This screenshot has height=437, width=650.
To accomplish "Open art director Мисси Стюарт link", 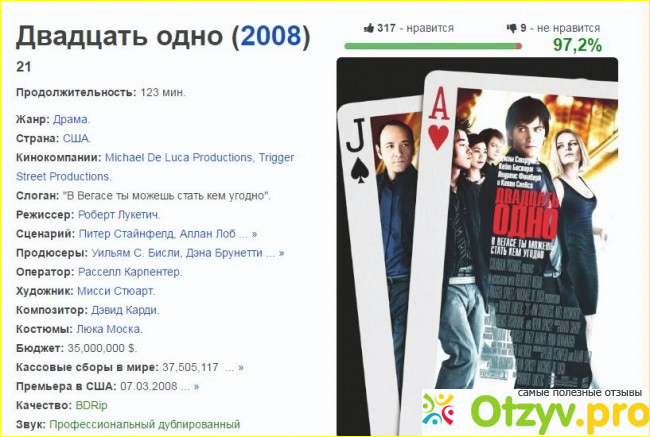I will pyautogui.click(x=116, y=291).
